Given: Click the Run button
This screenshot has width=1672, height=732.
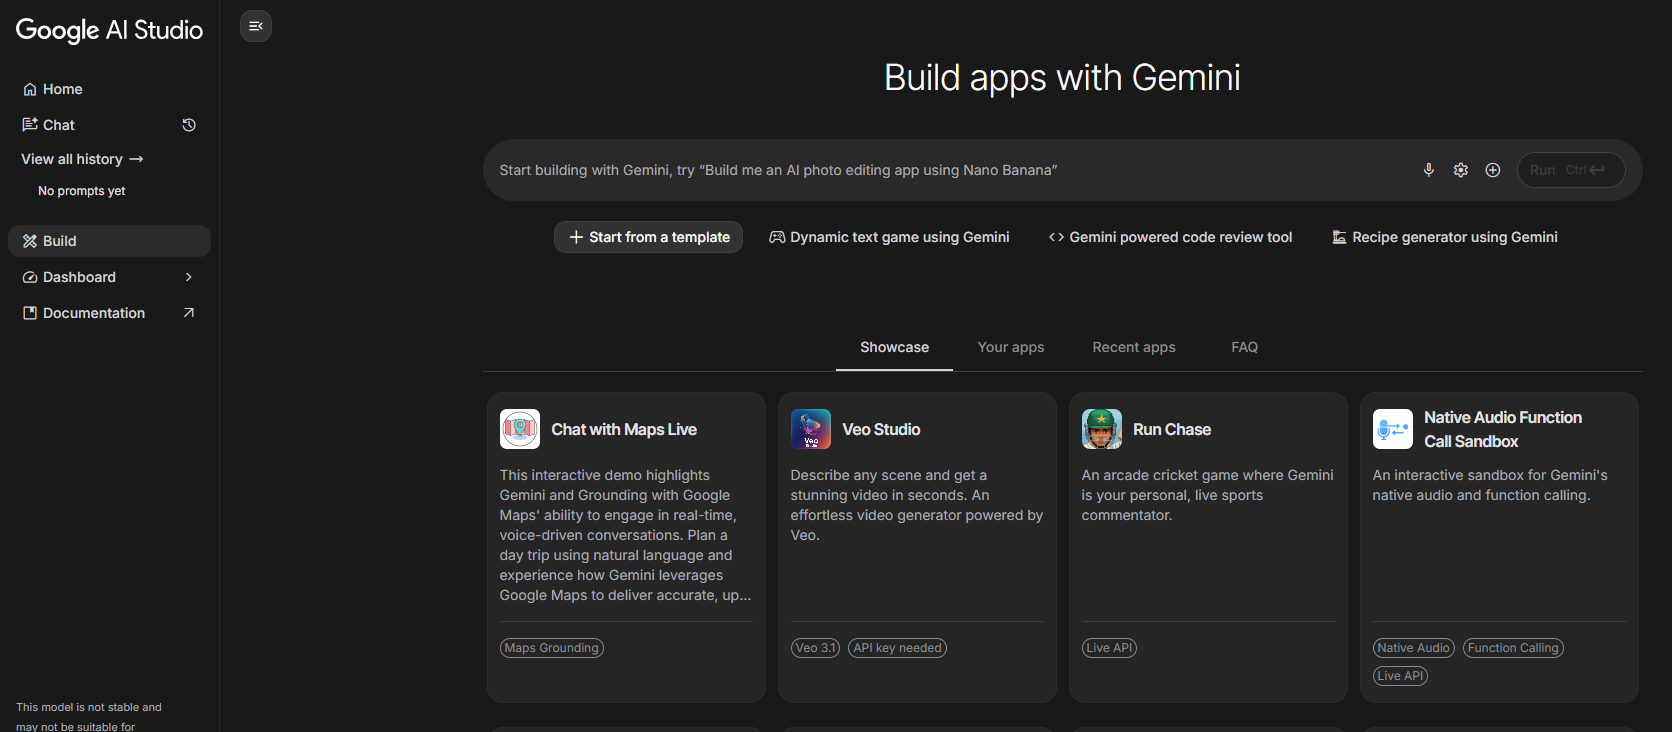Looking at the screenshot, I should click(1571, 170).
